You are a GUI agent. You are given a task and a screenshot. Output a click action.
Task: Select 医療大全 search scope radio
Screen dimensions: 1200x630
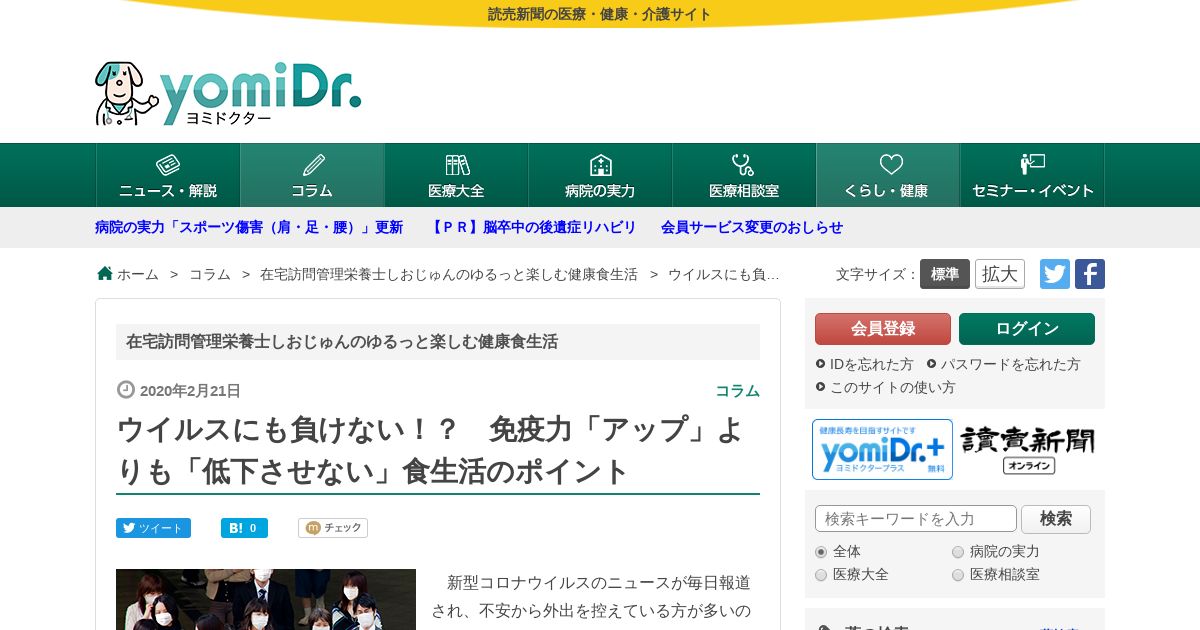click(821, 575)
